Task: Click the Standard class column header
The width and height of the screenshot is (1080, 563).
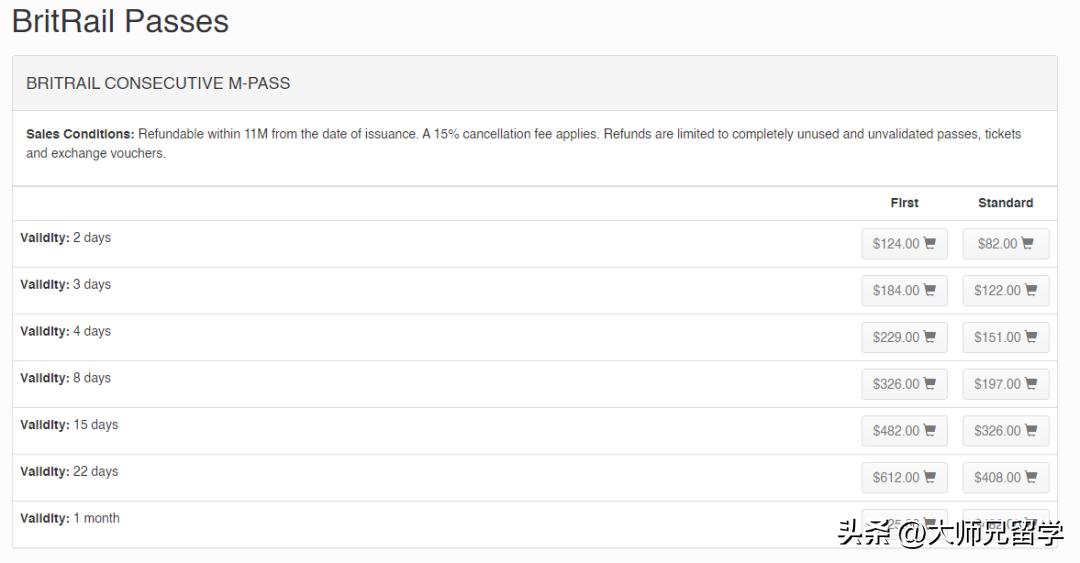Action: click(x=1005, y=203)
